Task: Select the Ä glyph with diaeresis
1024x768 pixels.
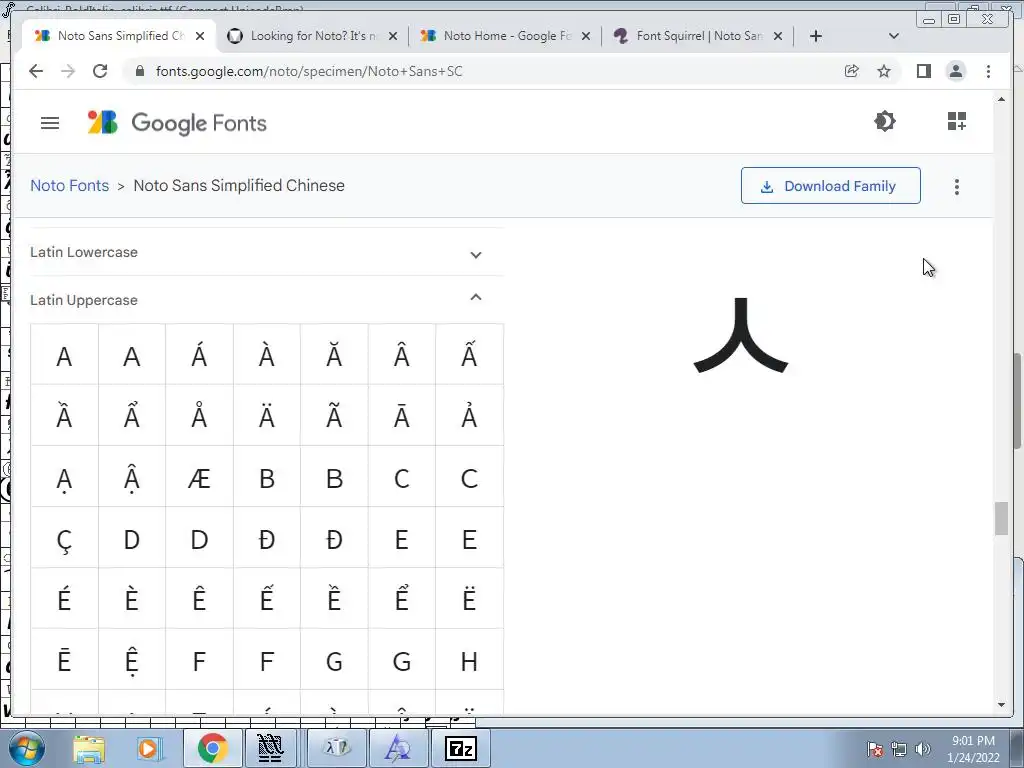Action: (266, 416)
